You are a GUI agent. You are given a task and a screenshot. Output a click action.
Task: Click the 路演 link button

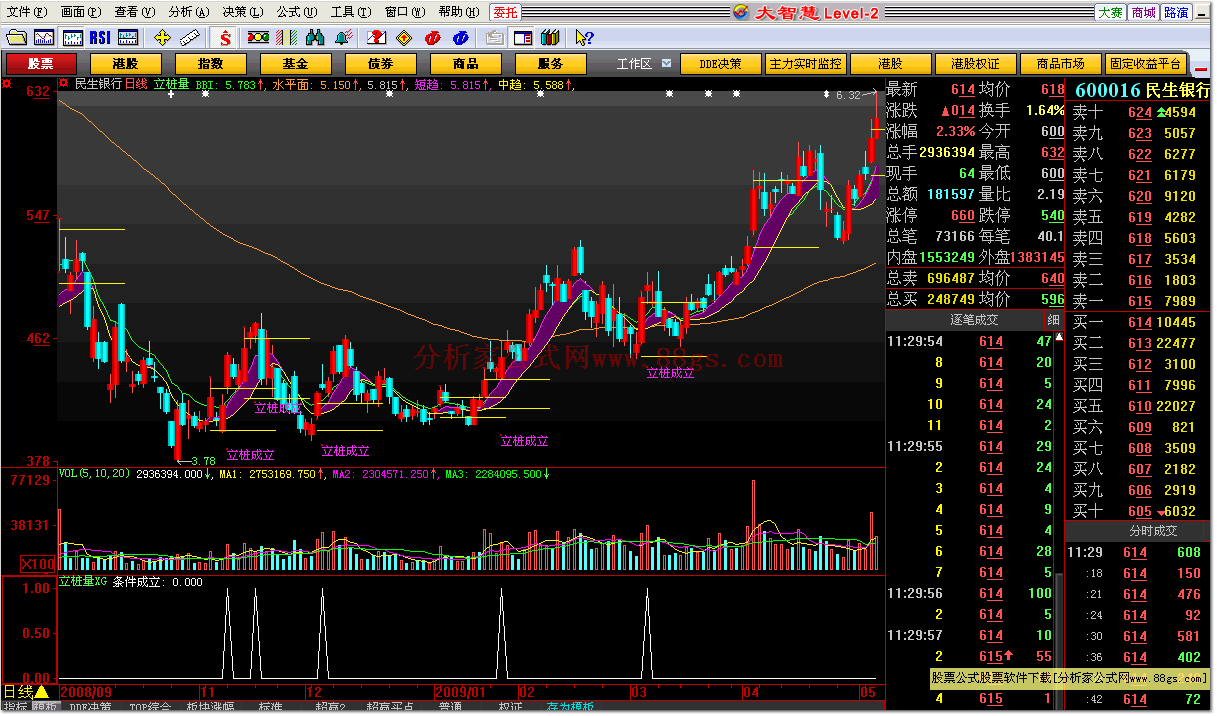[1177, 12]
